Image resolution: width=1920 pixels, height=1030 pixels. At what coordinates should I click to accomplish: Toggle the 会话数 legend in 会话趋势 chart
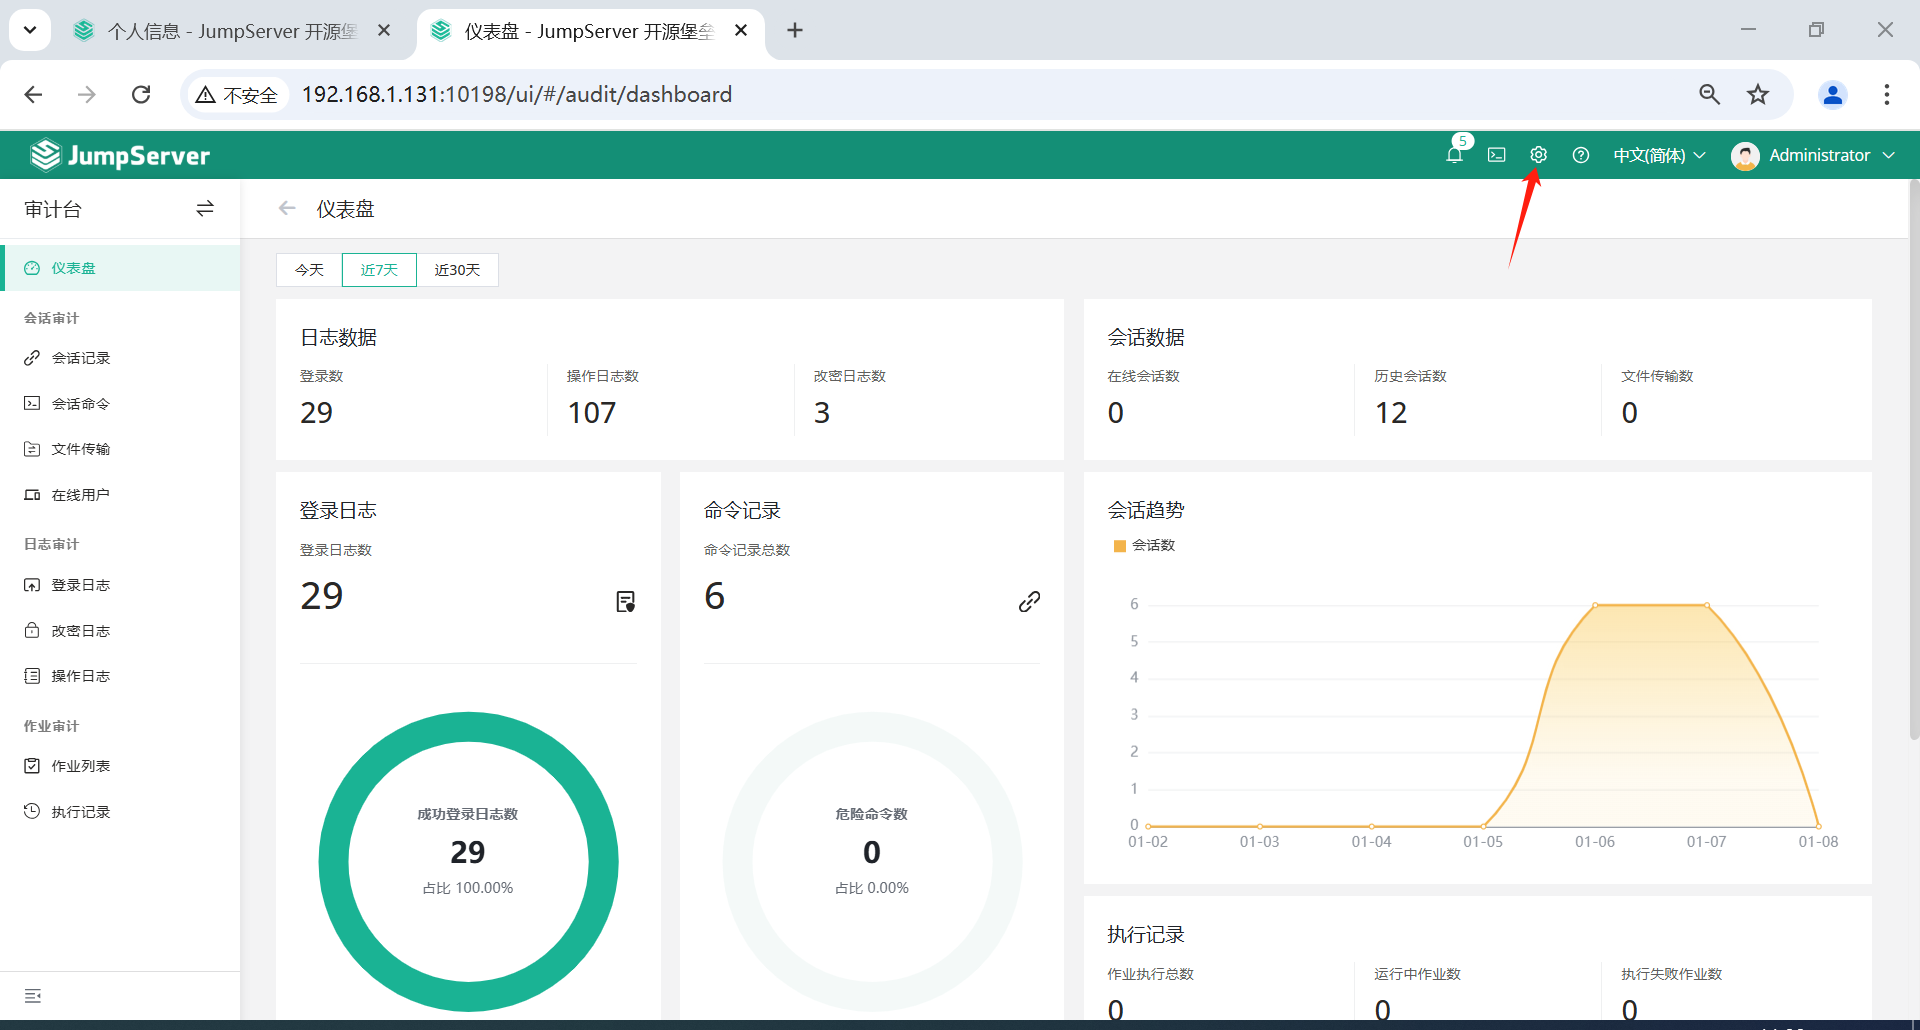[x=1145, y=545]
